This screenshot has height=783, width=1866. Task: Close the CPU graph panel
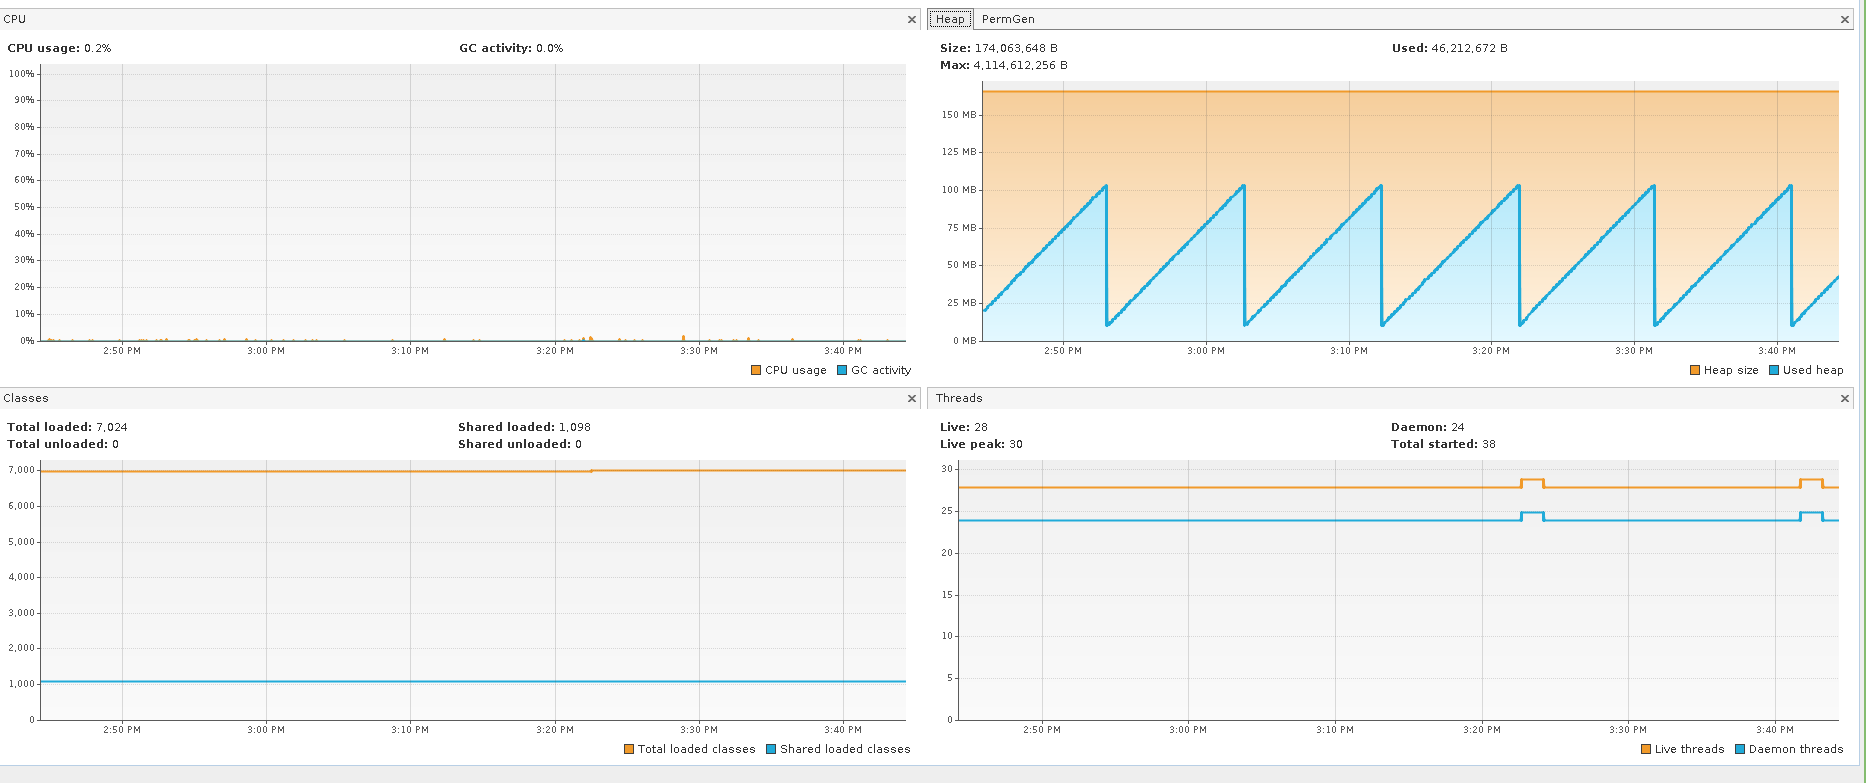[x=911, y=20]
